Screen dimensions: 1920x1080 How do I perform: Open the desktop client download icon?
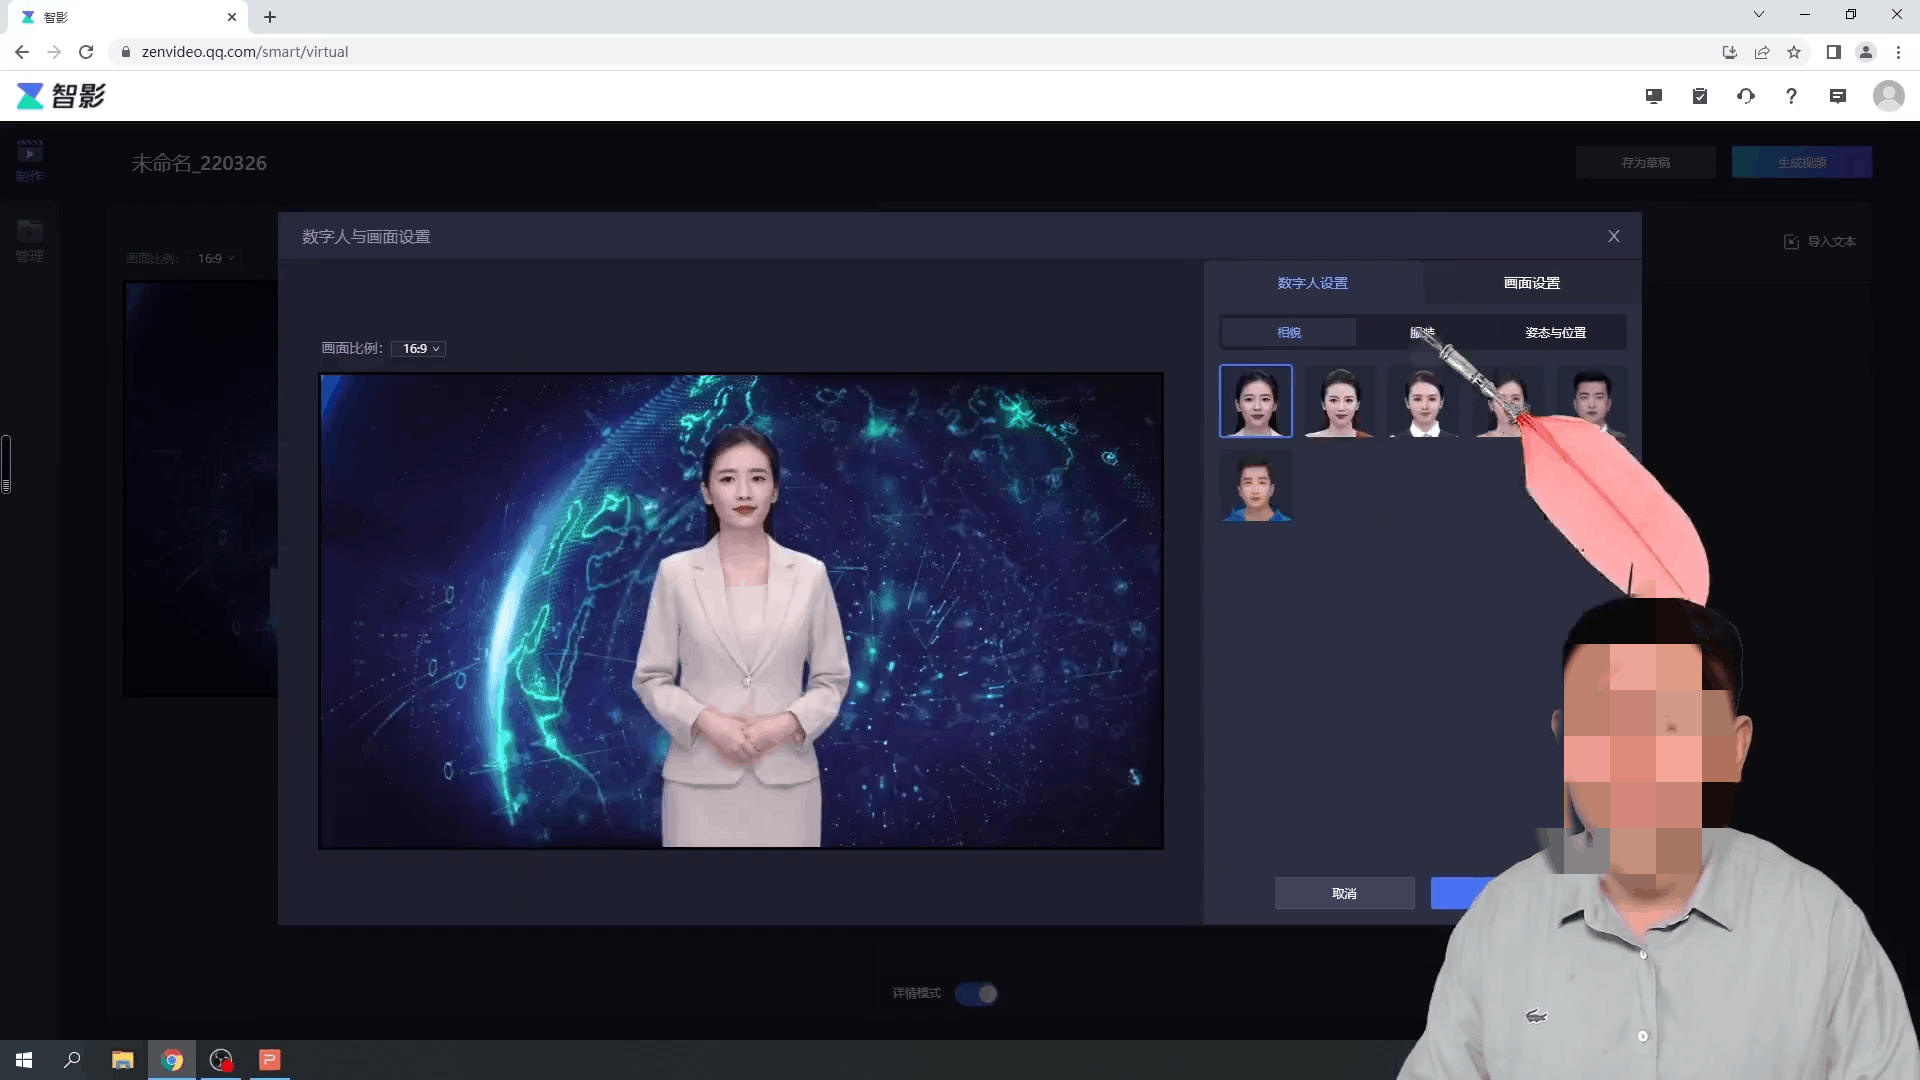[x=1654, y=96]
